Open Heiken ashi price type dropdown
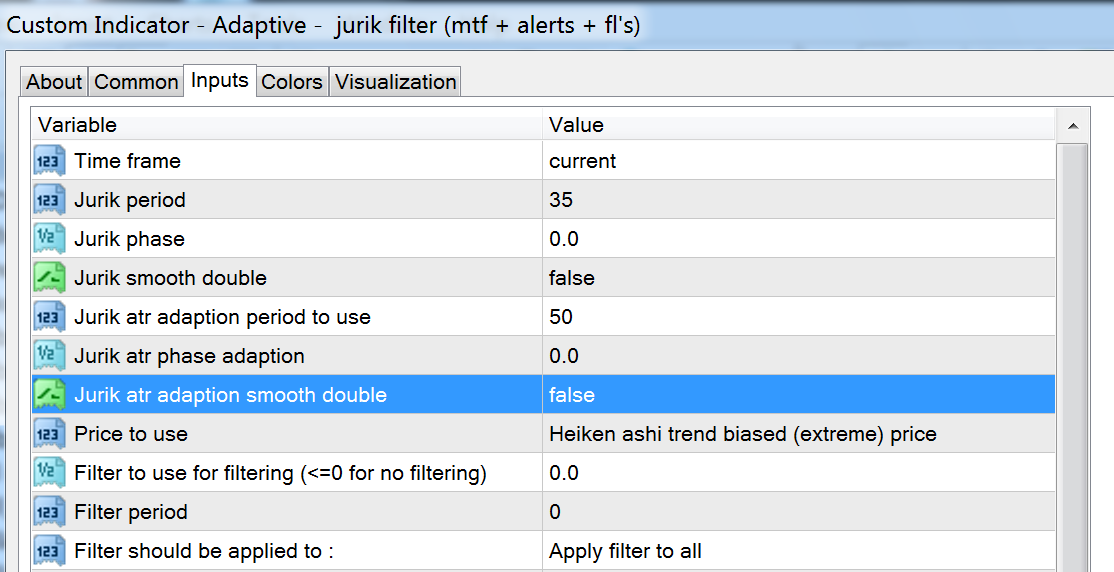 pos(742,434)
